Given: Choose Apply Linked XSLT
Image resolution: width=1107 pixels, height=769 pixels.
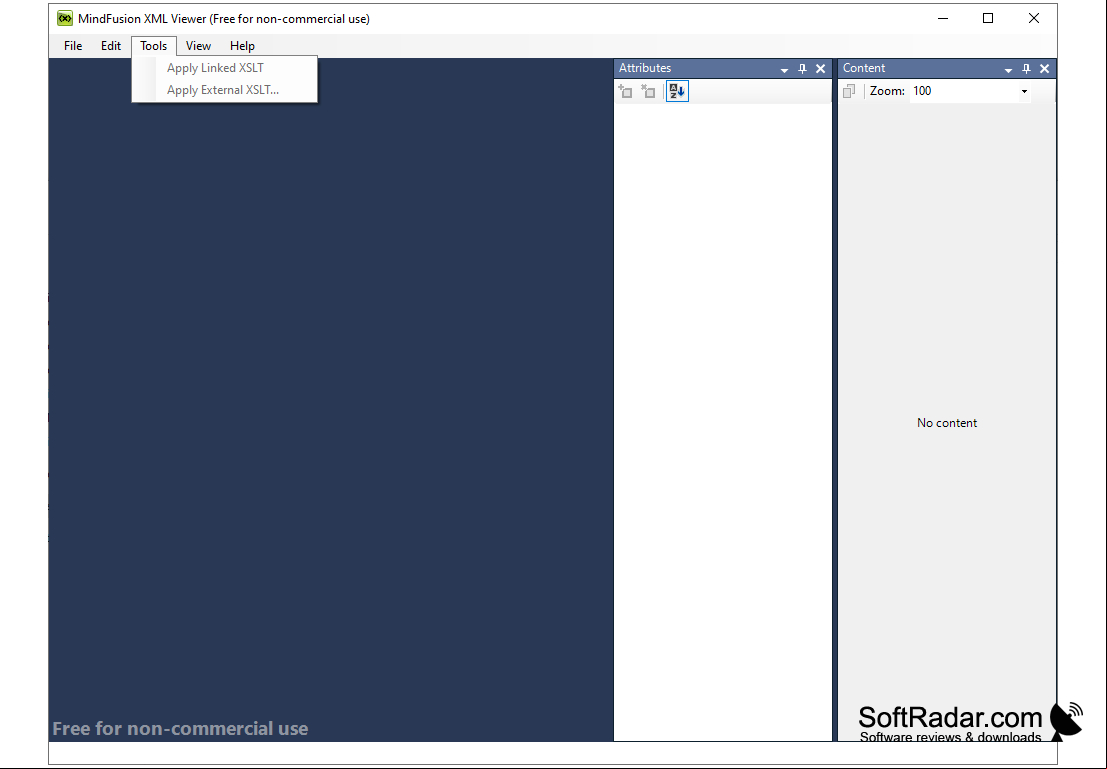Looking at the screenshot, I should pyautogui.click(x=225, y=68).
